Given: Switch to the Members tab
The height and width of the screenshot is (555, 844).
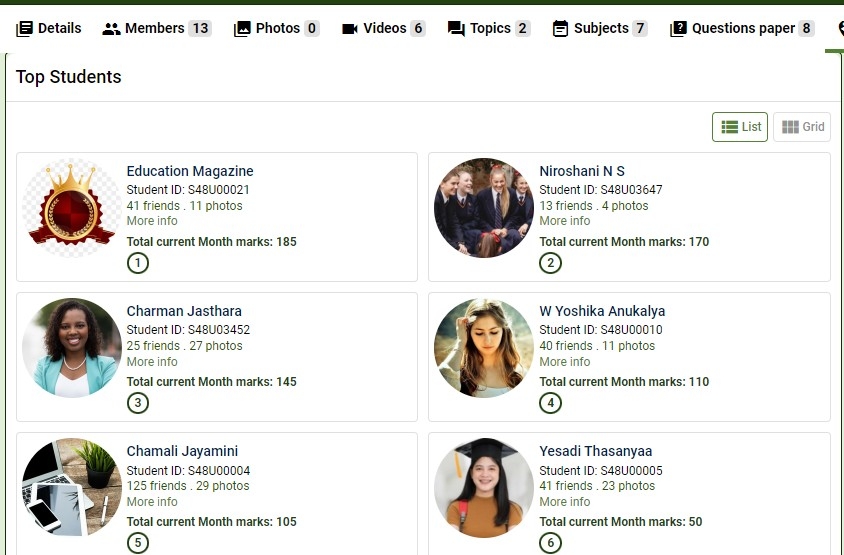Looking at the screenshot, I should pos(155,28).
